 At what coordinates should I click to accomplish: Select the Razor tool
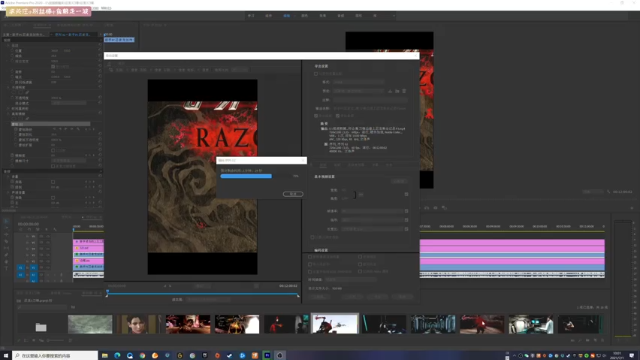(6, 241)
